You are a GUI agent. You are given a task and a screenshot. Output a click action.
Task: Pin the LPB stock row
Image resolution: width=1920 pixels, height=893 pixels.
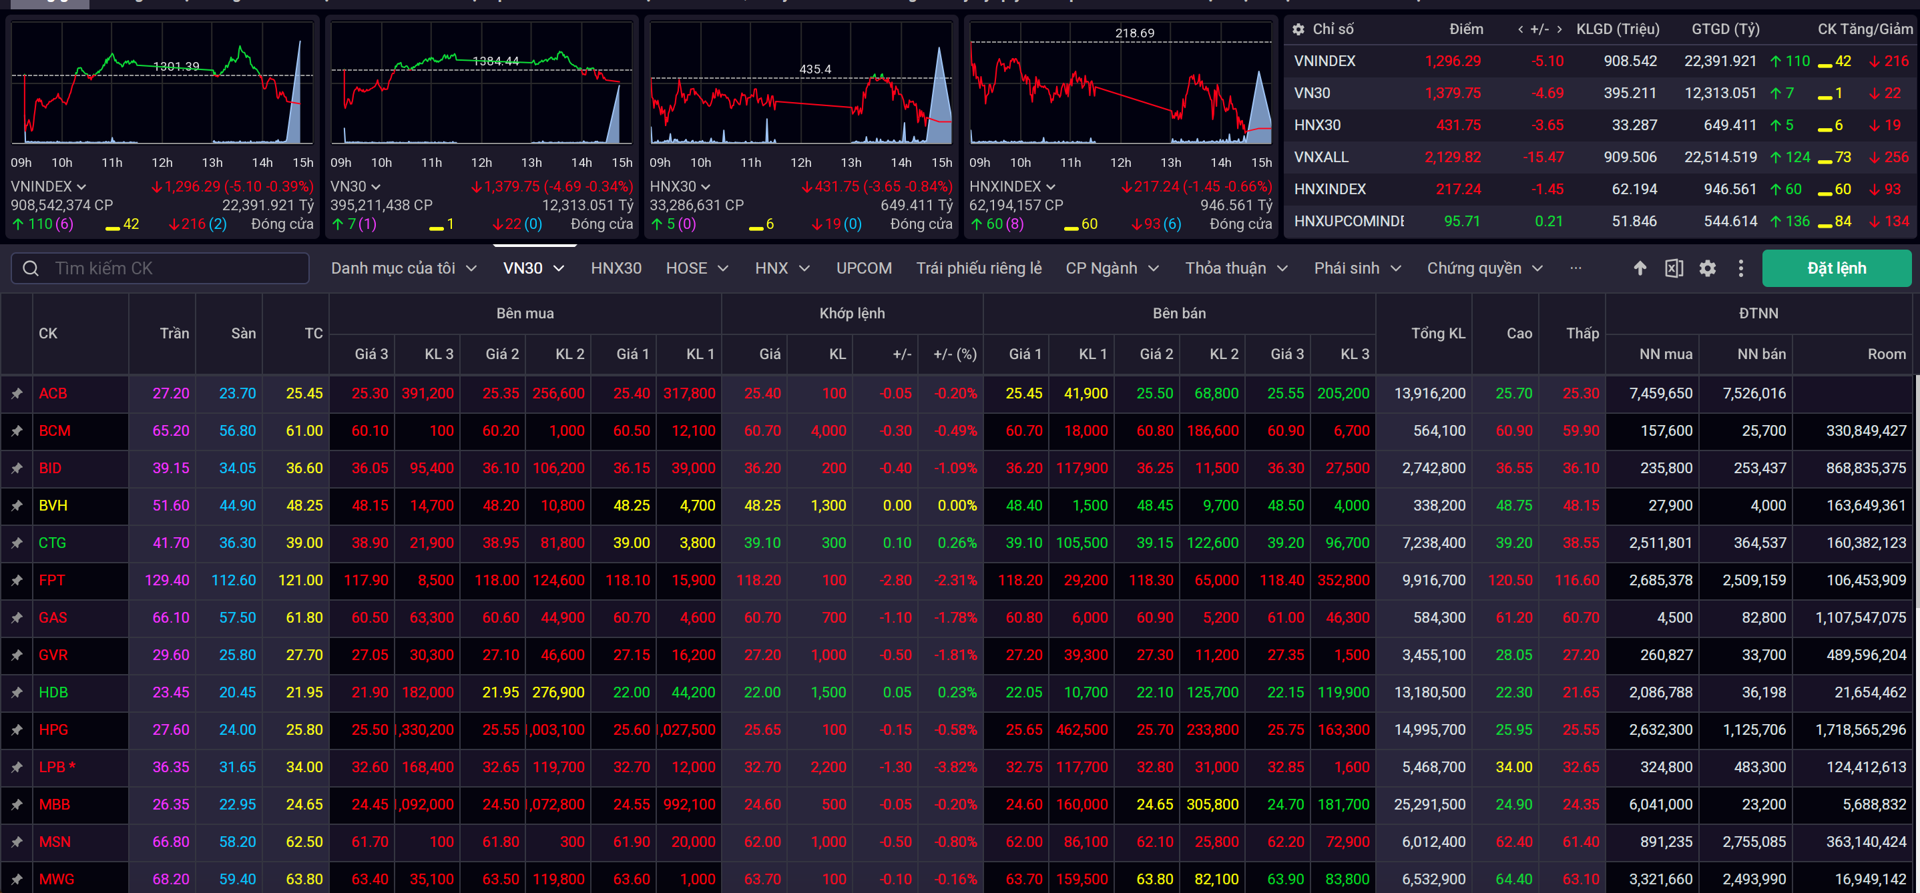tap(17, 767)
